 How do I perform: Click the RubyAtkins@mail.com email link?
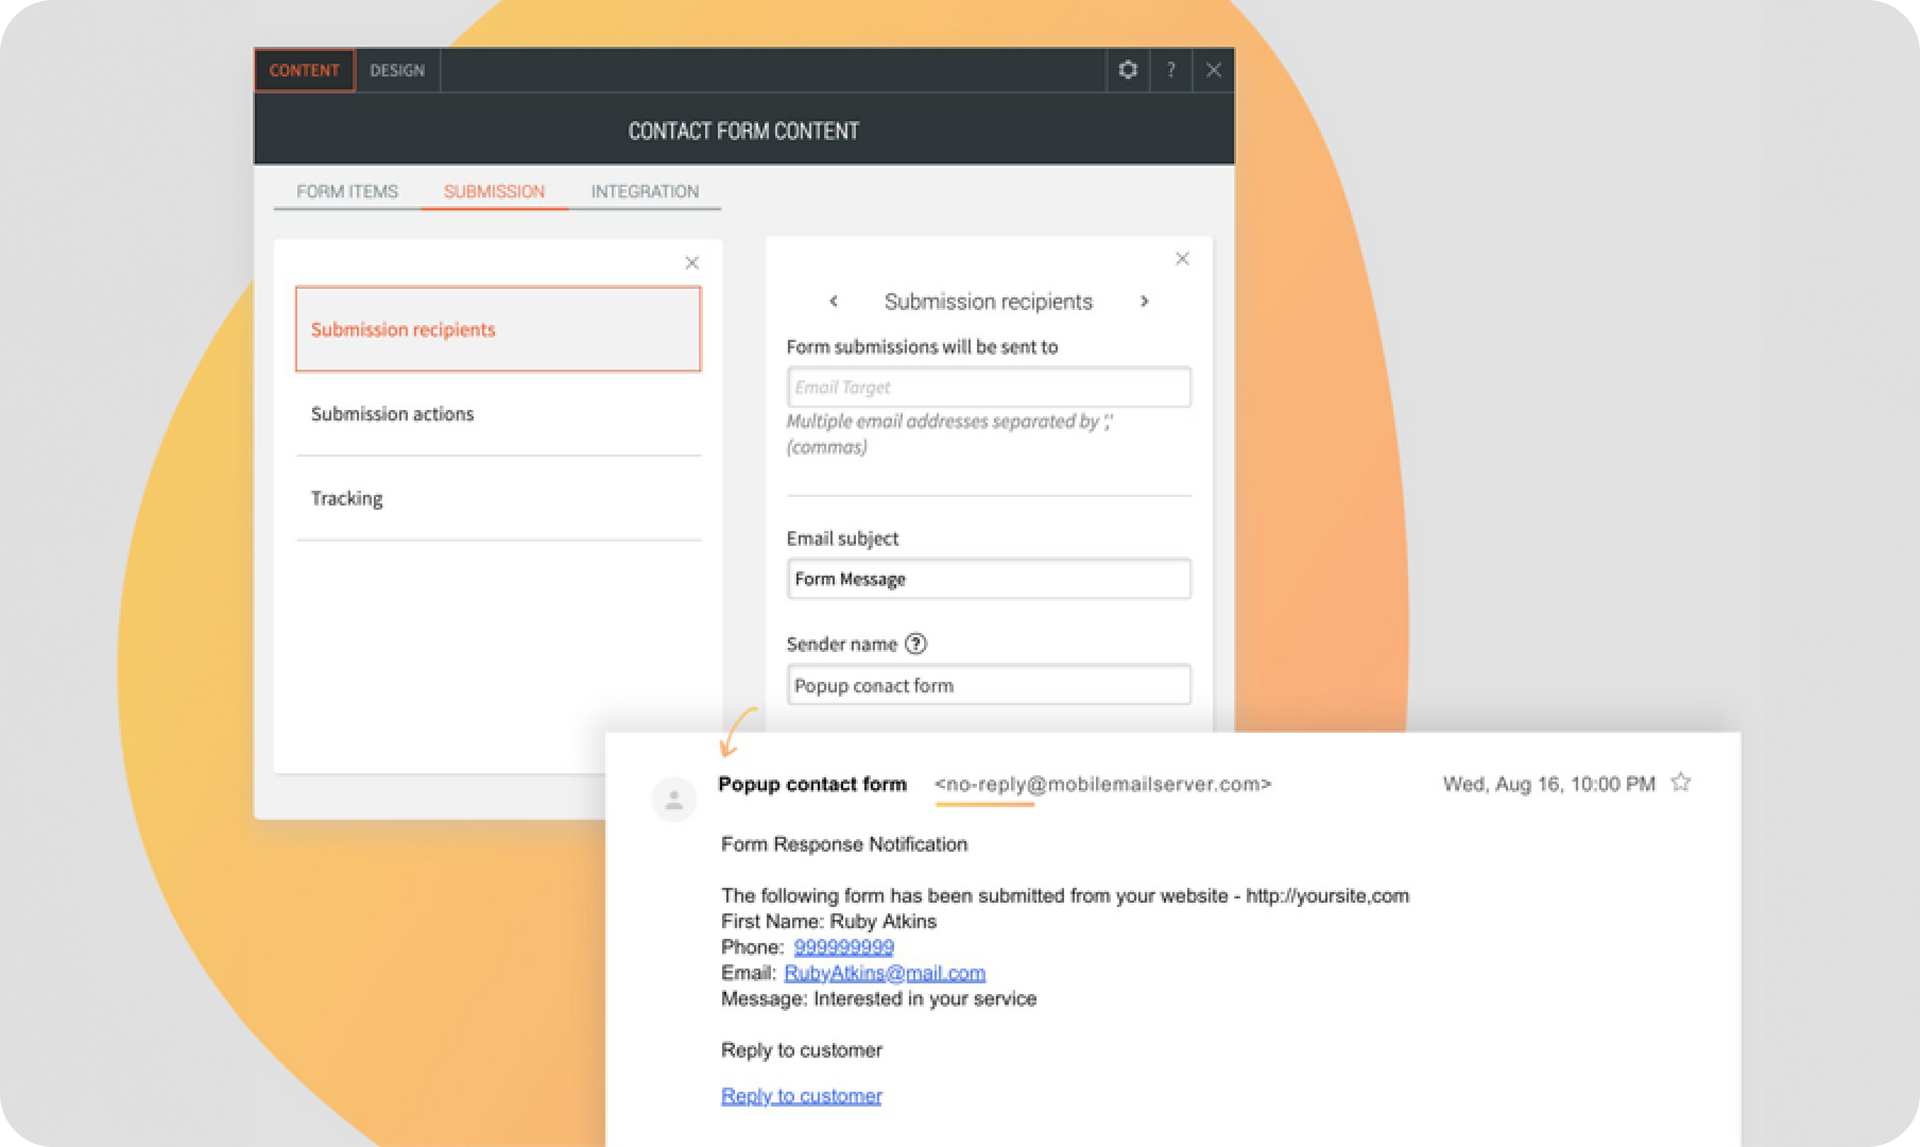pos(885,973)
